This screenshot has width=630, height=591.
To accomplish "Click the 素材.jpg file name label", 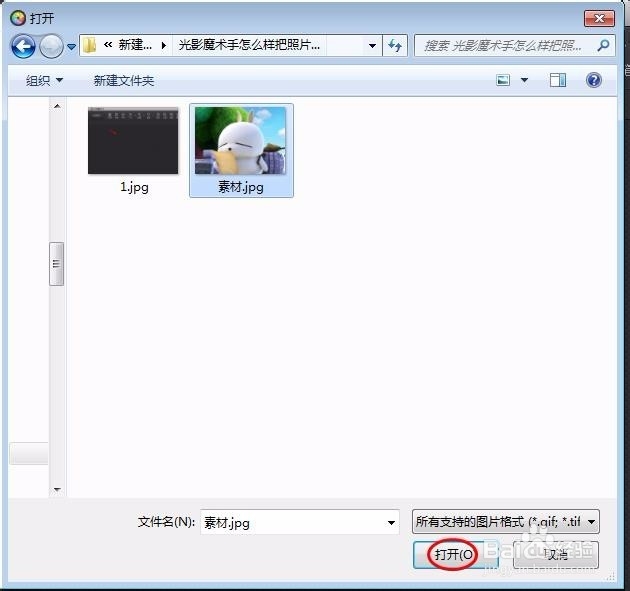I will [241, 187].
